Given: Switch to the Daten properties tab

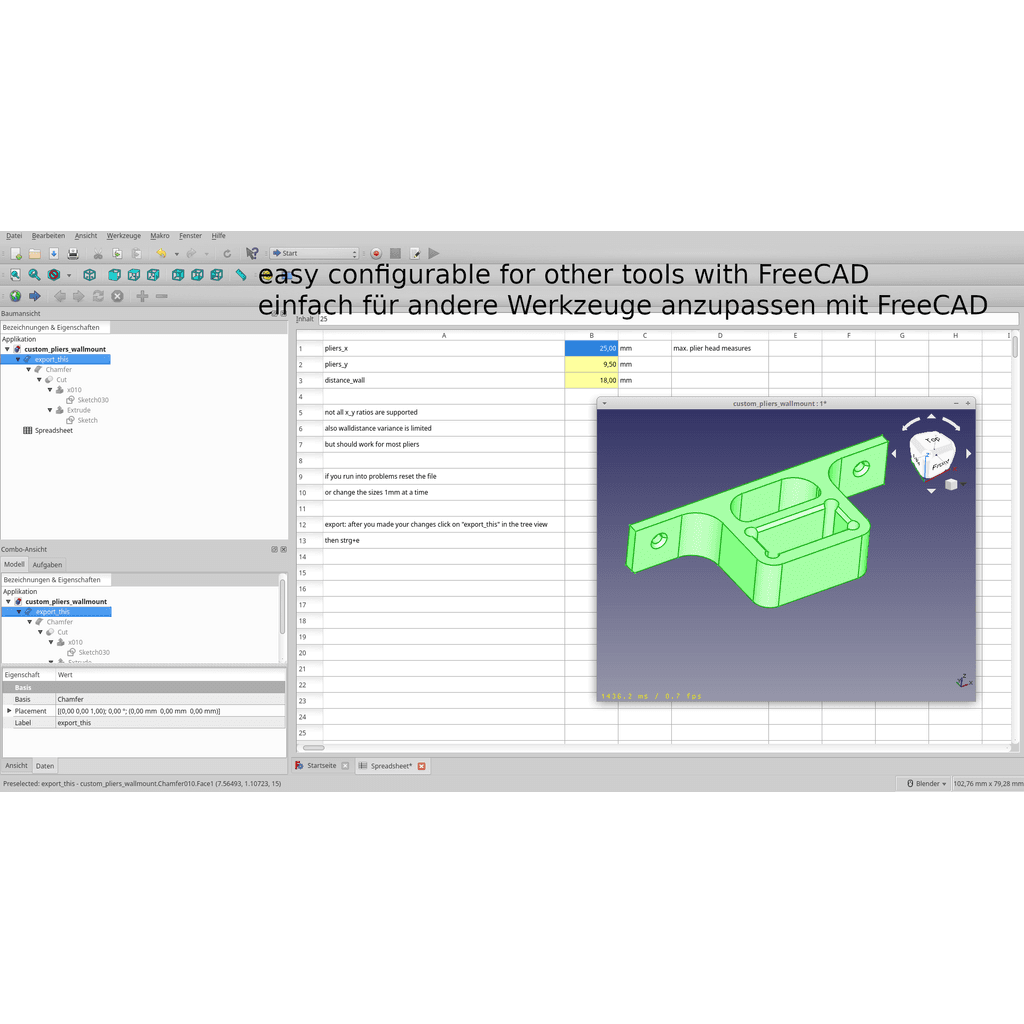Looking at the screenshot, I should click(45, 766).
